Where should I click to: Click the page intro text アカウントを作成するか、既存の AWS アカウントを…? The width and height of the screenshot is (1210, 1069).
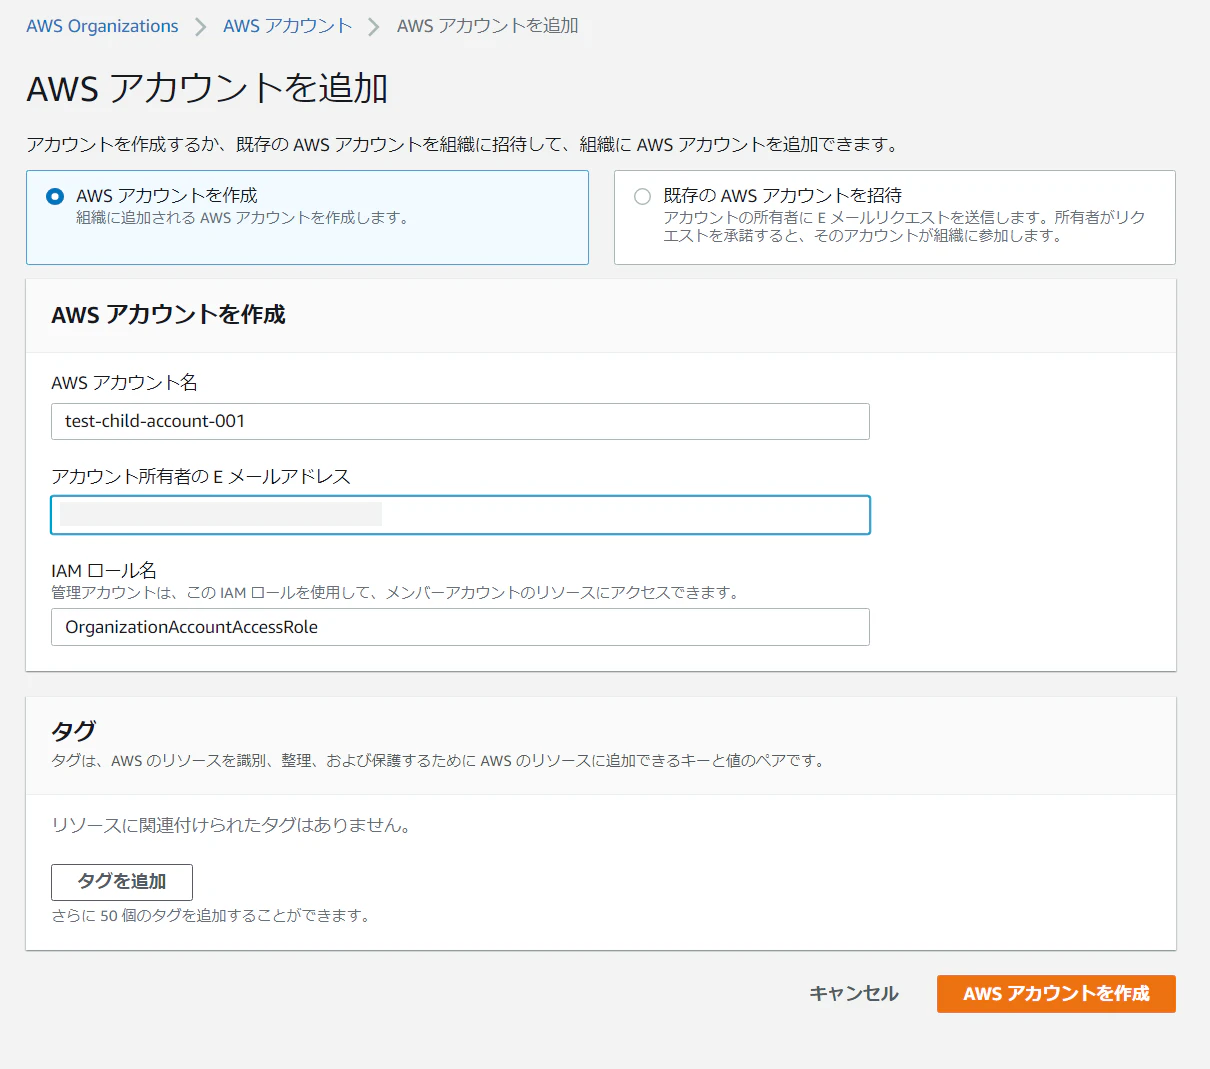tap(464, 145)
